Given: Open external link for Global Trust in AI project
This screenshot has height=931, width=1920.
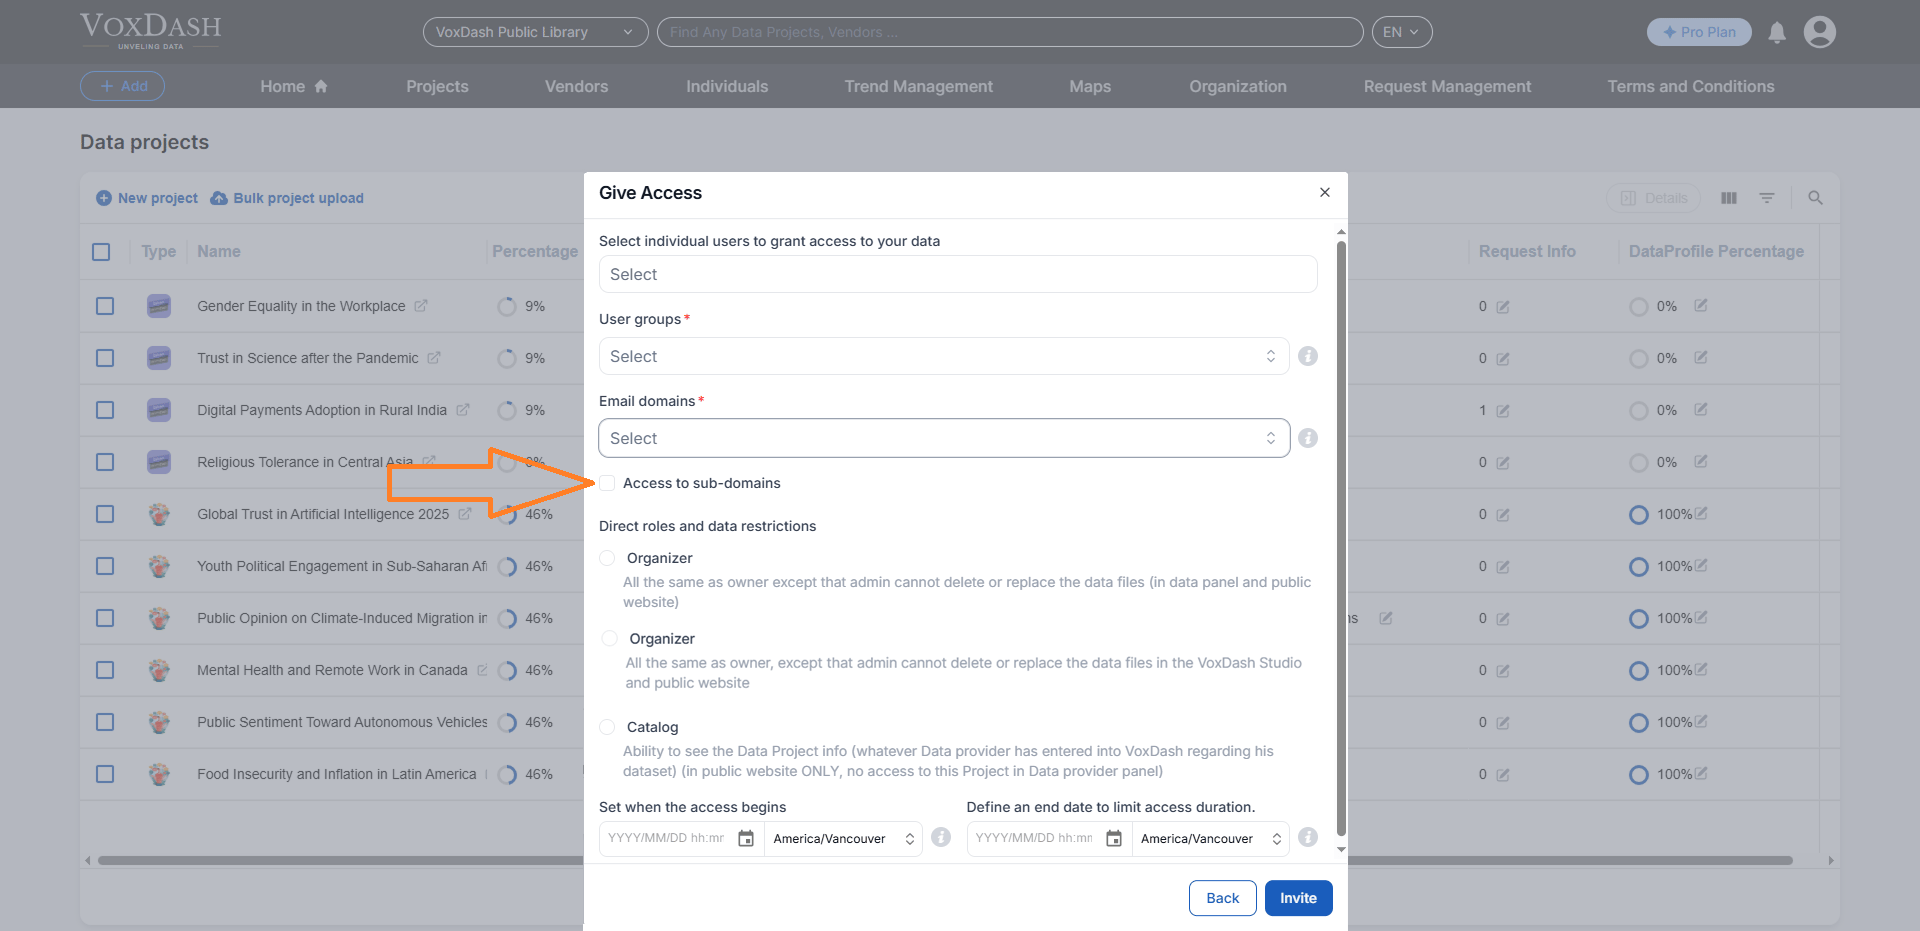Looking at the screenshot, I should [x=465, y=514].
